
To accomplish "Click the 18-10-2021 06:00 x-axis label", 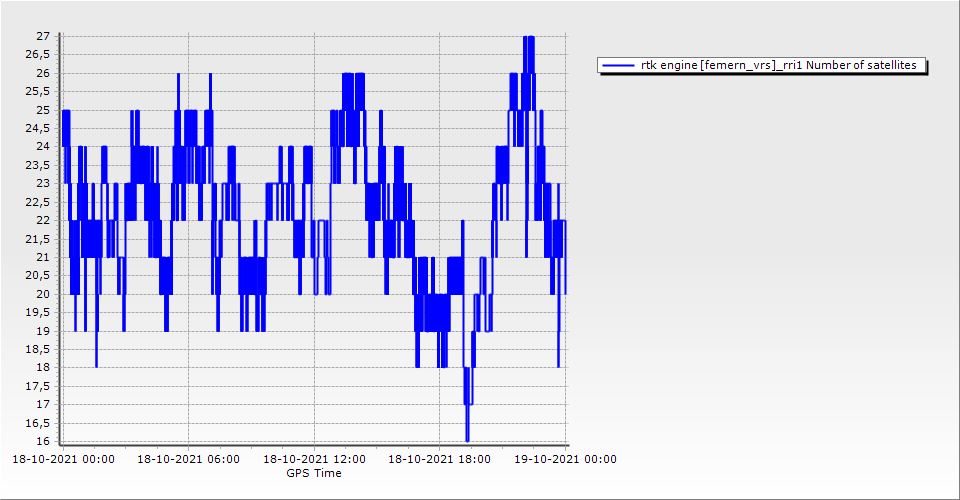I will [188, 460].
